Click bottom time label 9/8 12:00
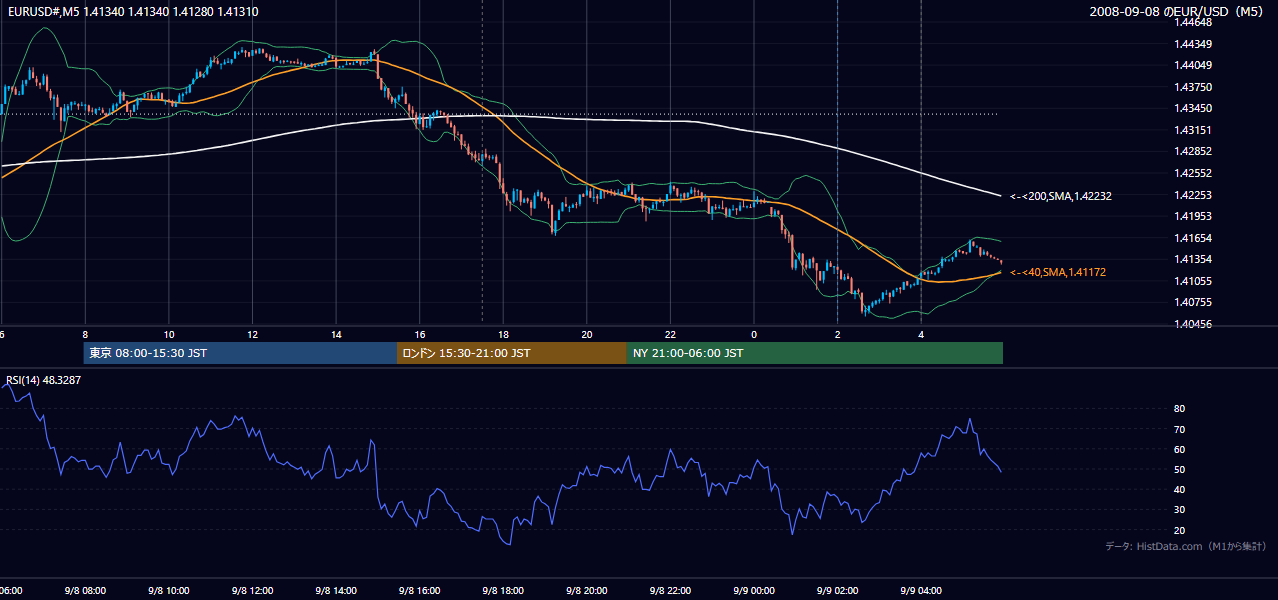1278x600 pixels. click(252, 591)
